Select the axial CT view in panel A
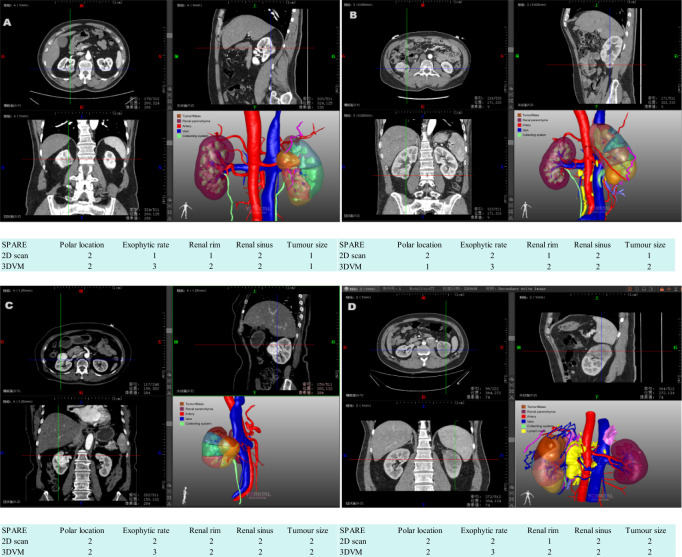This screenshot has width=682, height=557. click(82, 55)
